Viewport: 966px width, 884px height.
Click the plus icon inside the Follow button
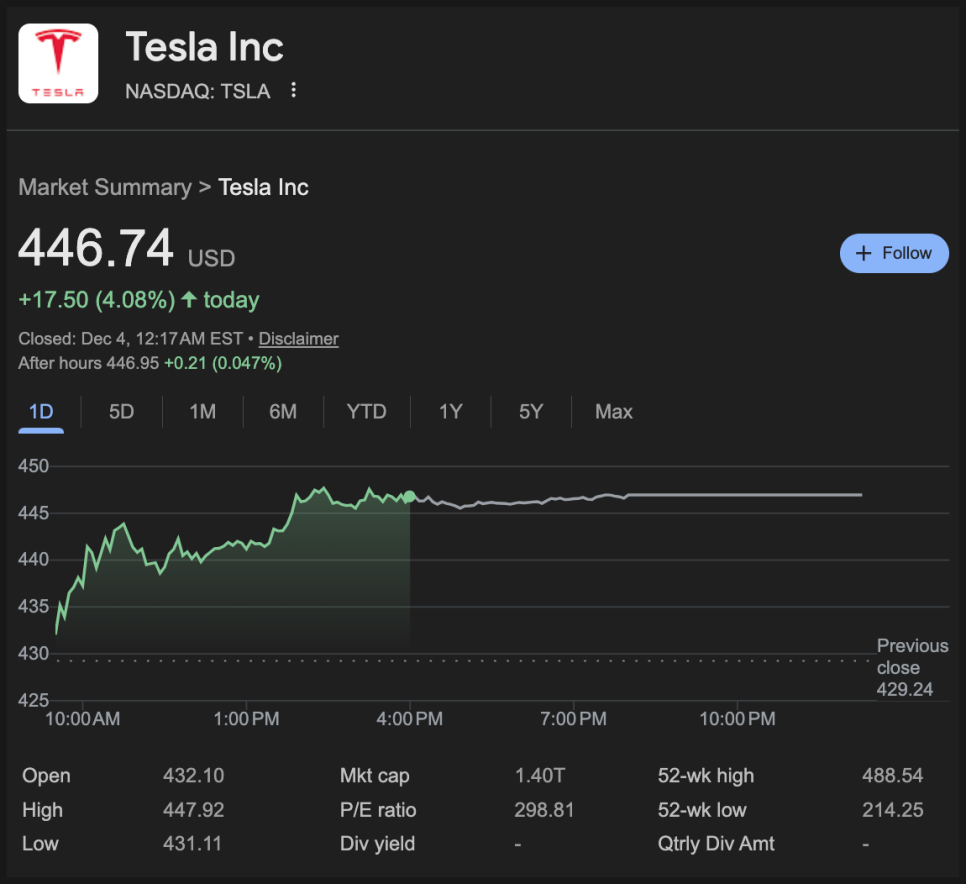[864, 254]
